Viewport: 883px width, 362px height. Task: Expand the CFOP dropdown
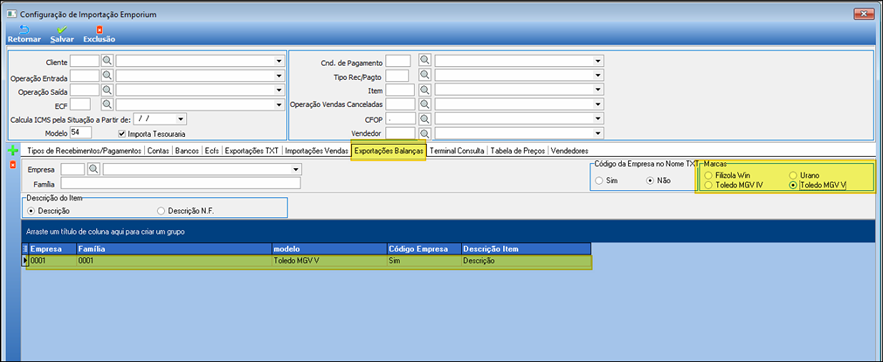click(x=598, y=119)
